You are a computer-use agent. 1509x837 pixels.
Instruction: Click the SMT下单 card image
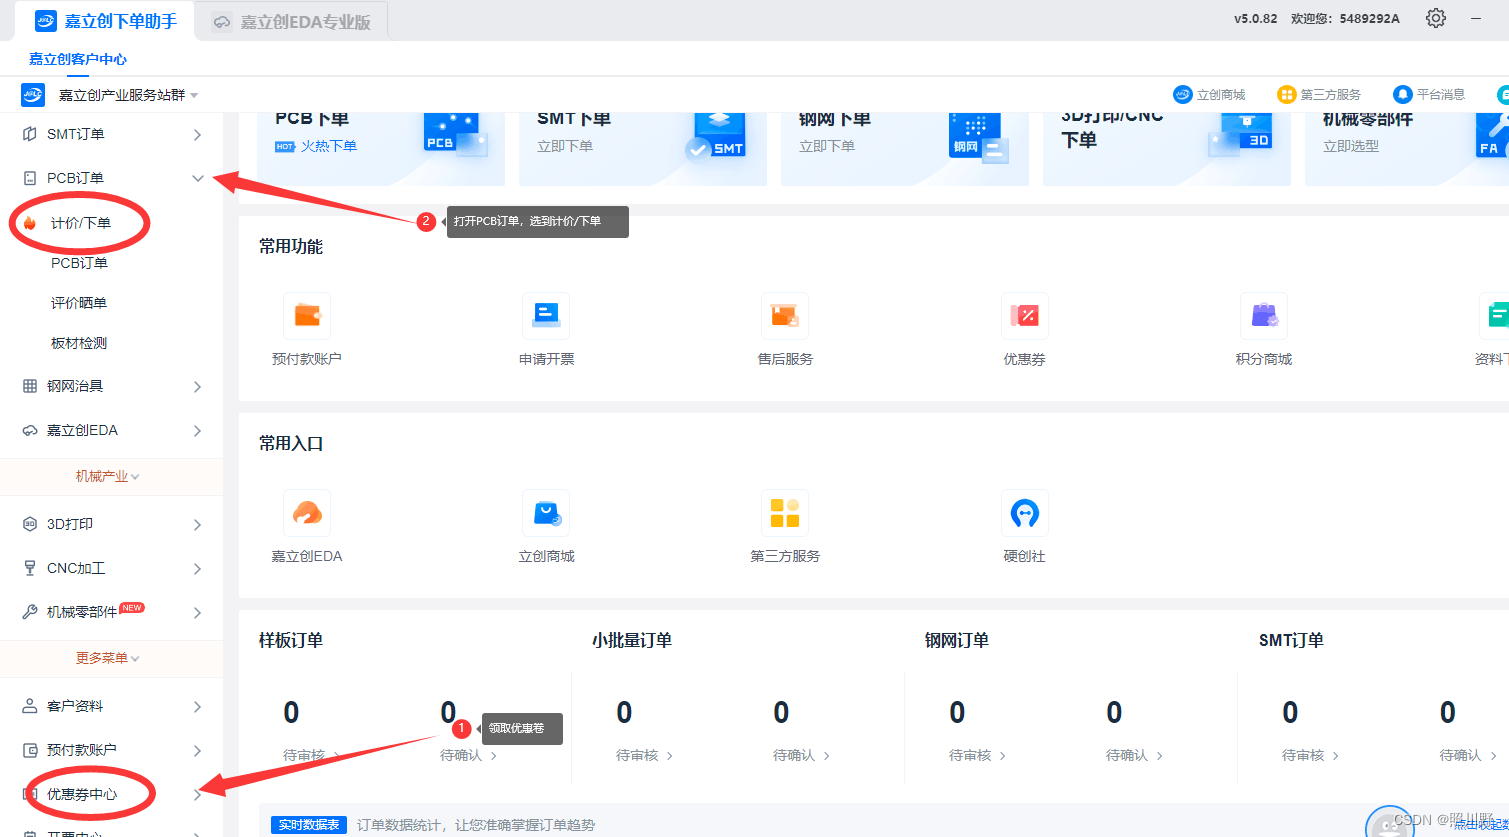pos(717,137)
